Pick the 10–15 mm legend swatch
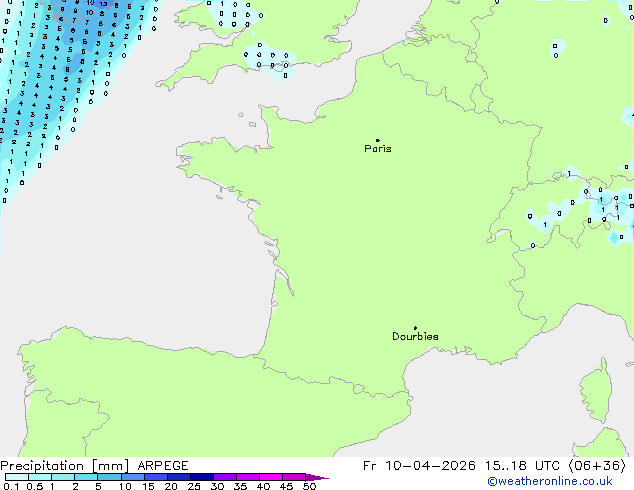 pyautogui.click(x=132, y=477)
